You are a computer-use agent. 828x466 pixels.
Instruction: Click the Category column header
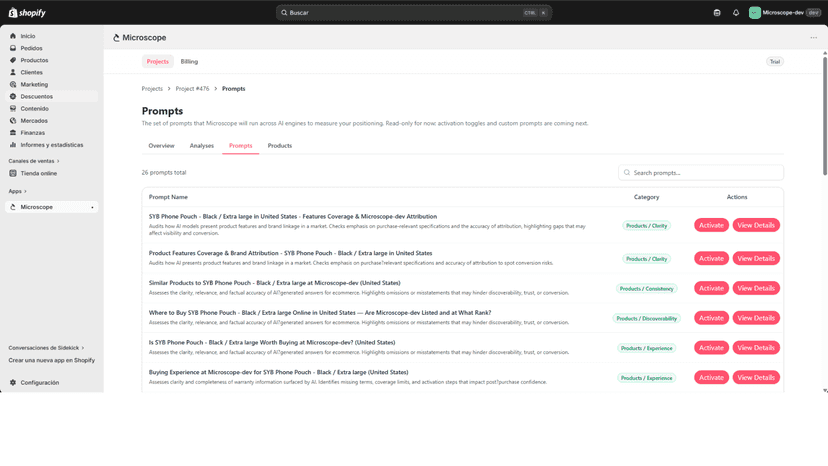[x=646, y=197]
